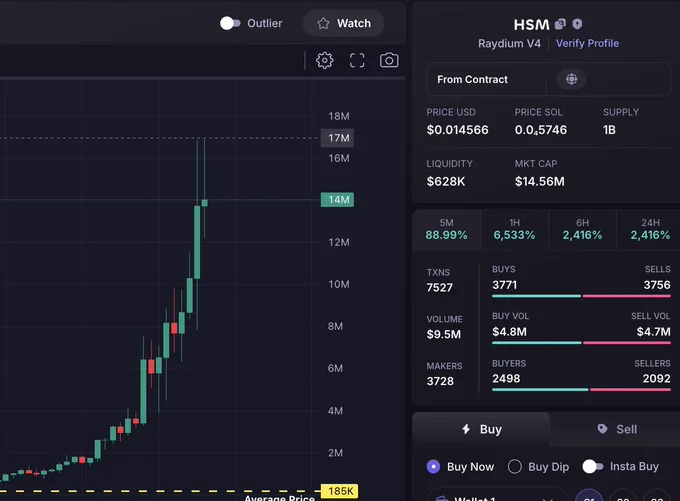
Task: Take chart snapshot camera icon
Action: (389, 60)
